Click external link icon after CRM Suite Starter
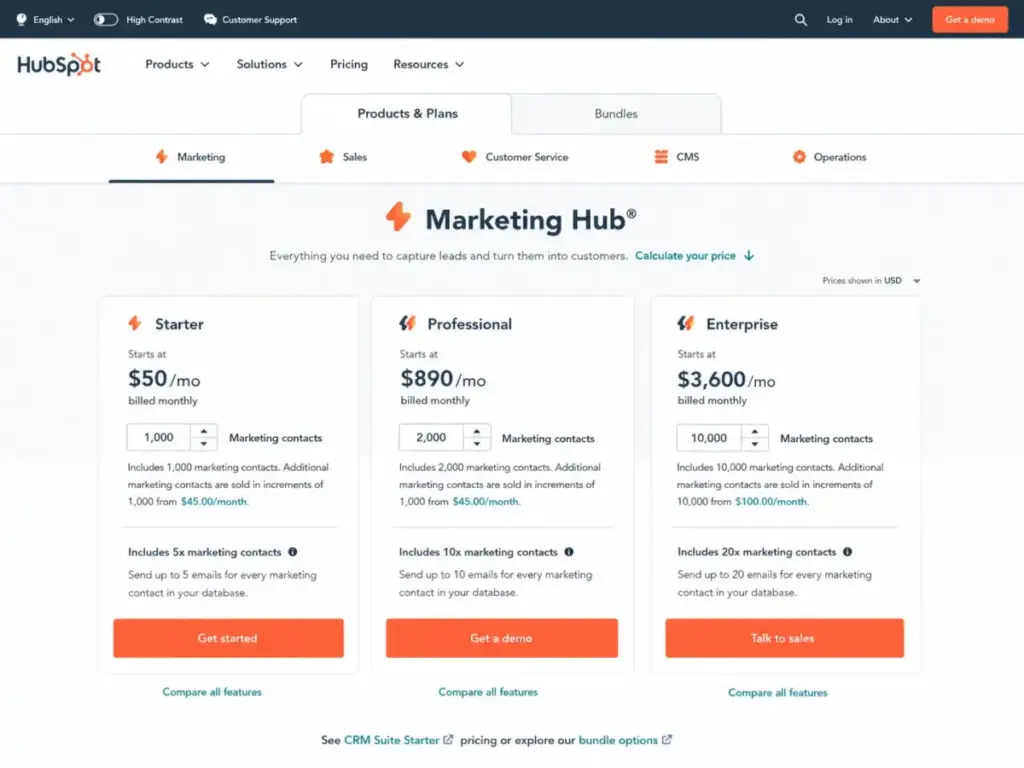1024x768 pixels. (448, 740)
